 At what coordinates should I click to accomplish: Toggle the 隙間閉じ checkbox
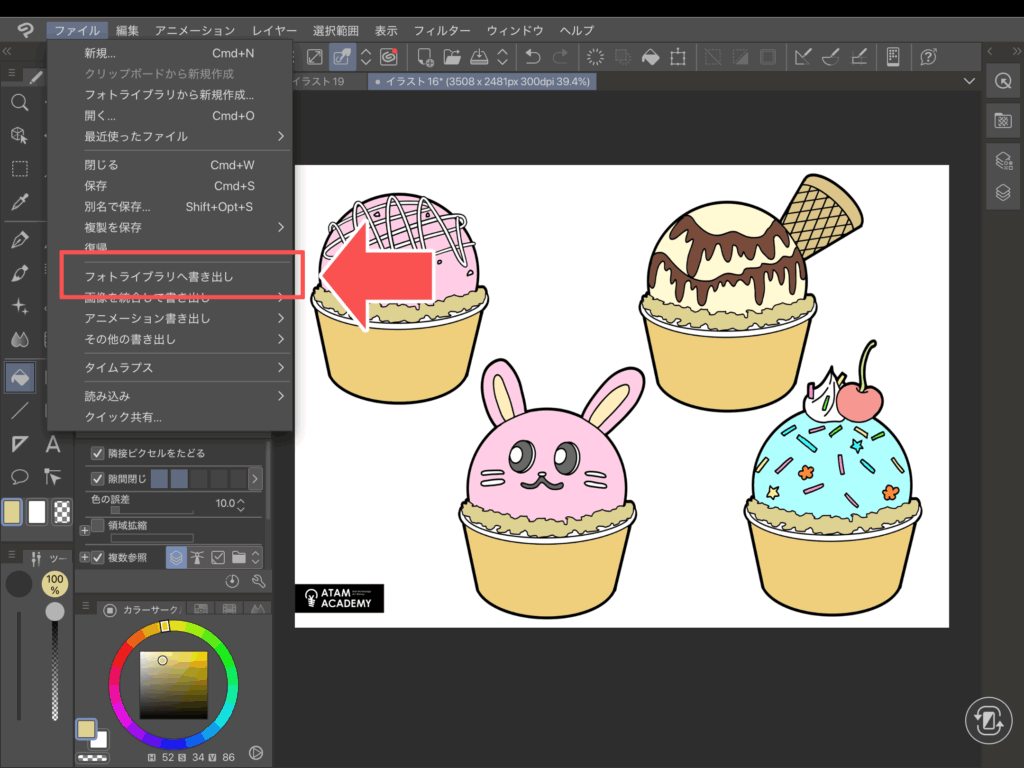pos(98,480)
